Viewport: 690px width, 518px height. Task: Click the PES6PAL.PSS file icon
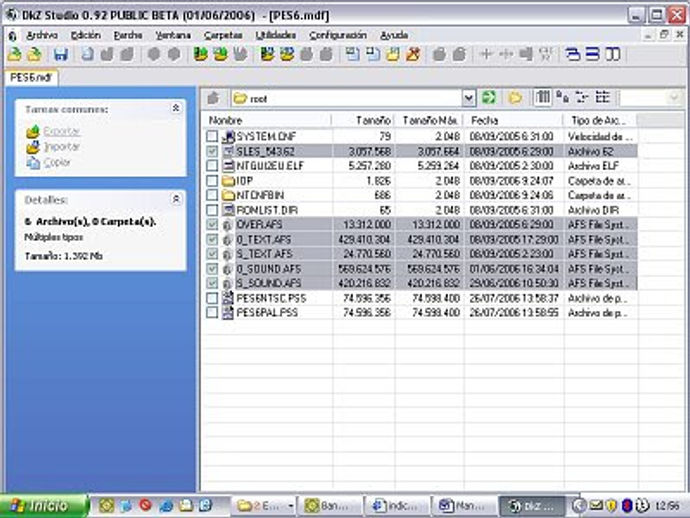click(228, 313)
